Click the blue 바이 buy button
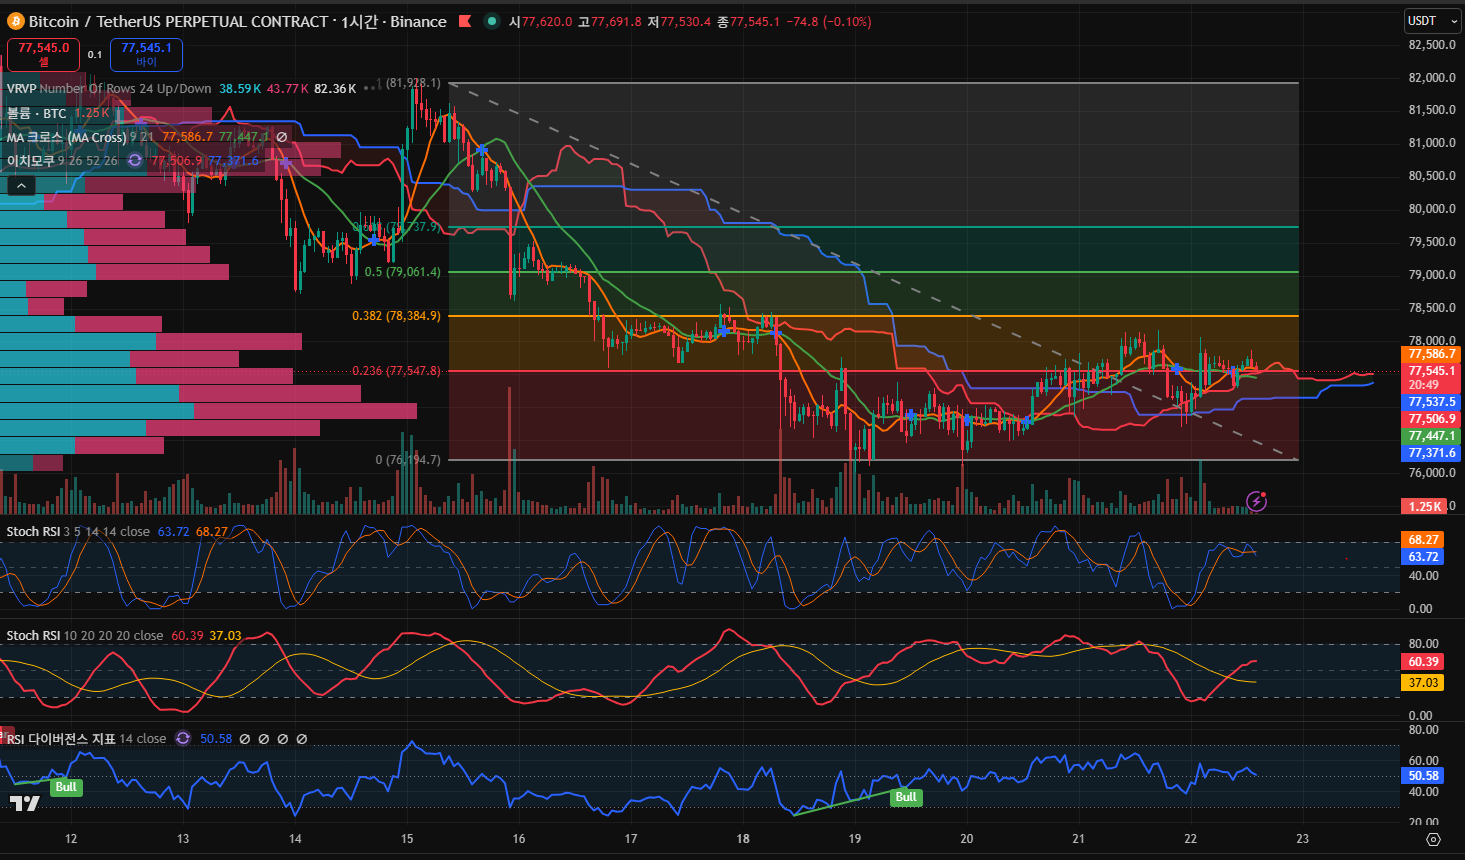The height and width of the screenshot is (860, 1465). point(146,54)
